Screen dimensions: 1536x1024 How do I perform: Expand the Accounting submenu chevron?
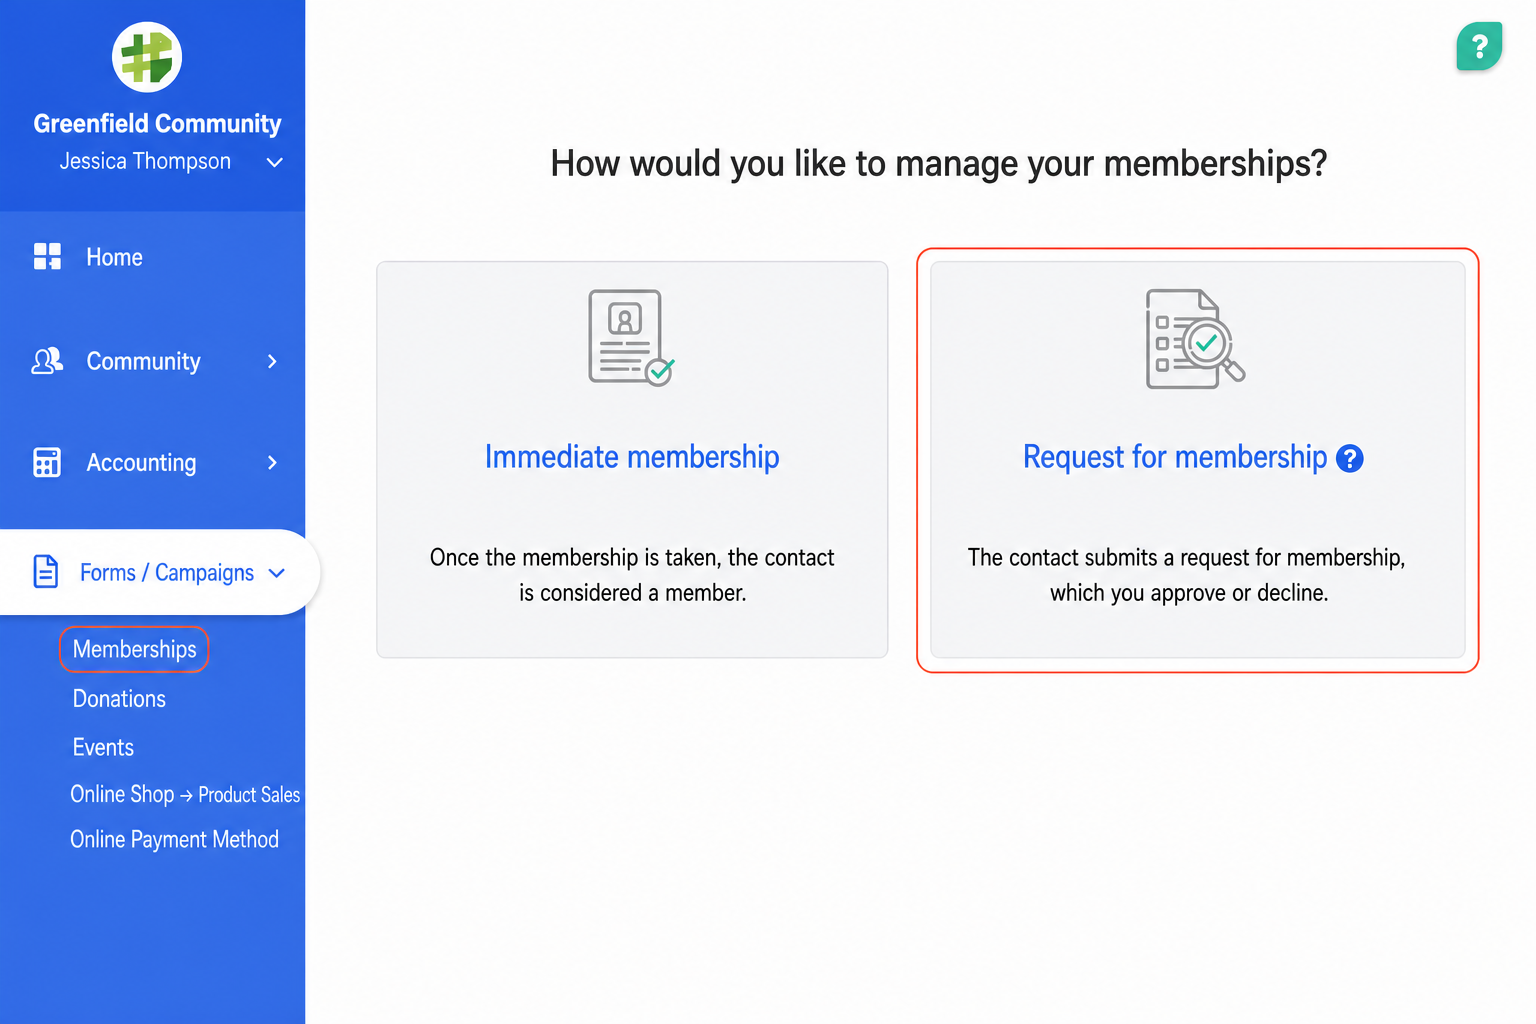pyautogui.click(x=272, y=462)
